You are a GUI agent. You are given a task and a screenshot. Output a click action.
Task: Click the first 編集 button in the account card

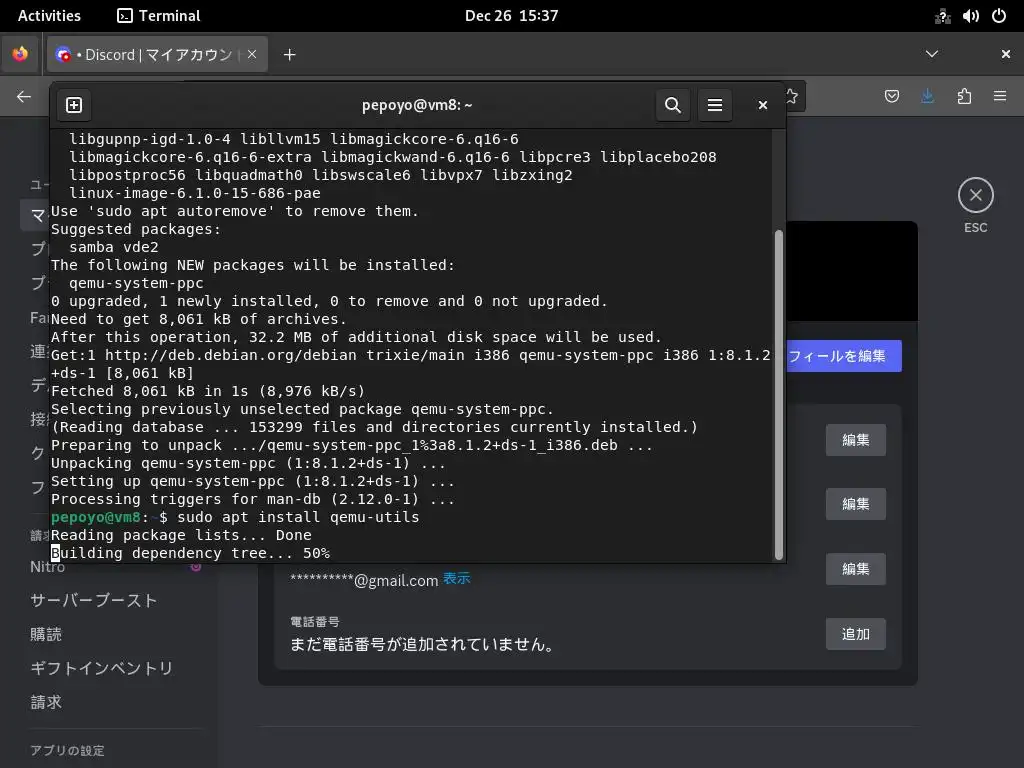[856, 440]
